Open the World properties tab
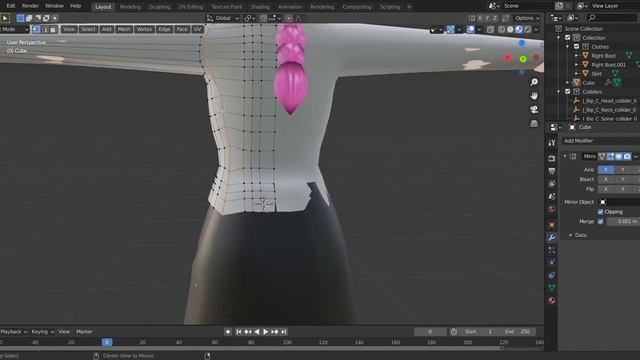Viewport: 640px width, 360px height. coord(552,209)
